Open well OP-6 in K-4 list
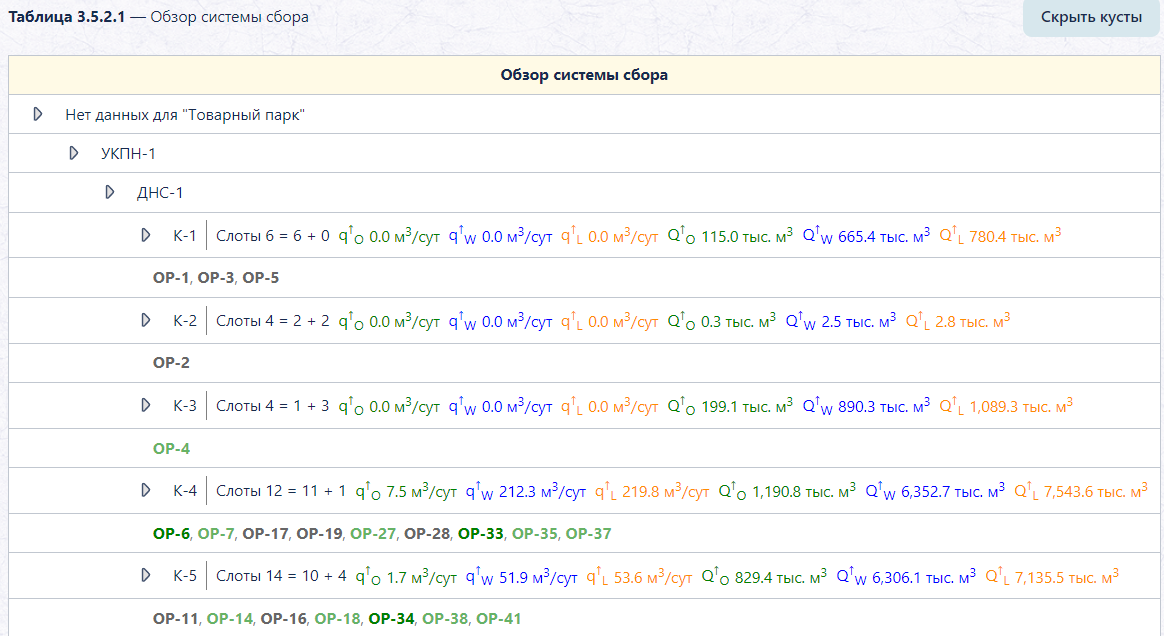This screenshot has width=1164, height=636. 171,534
